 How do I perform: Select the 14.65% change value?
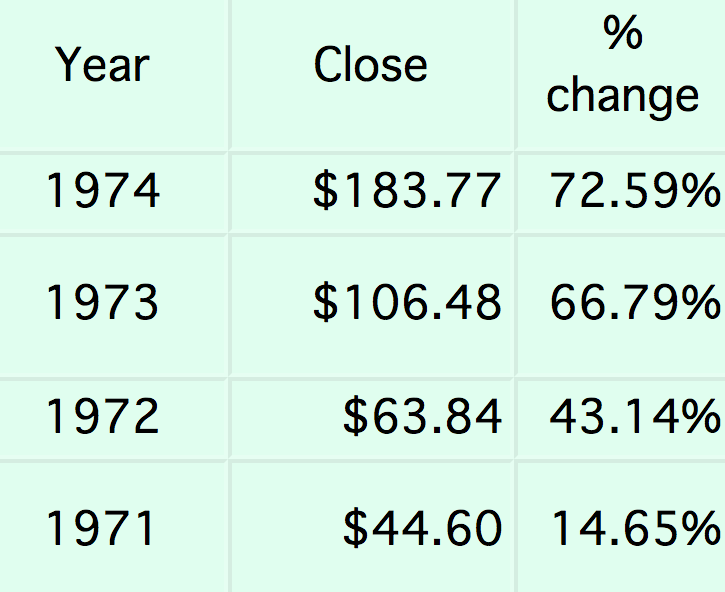tap(634, 528)
